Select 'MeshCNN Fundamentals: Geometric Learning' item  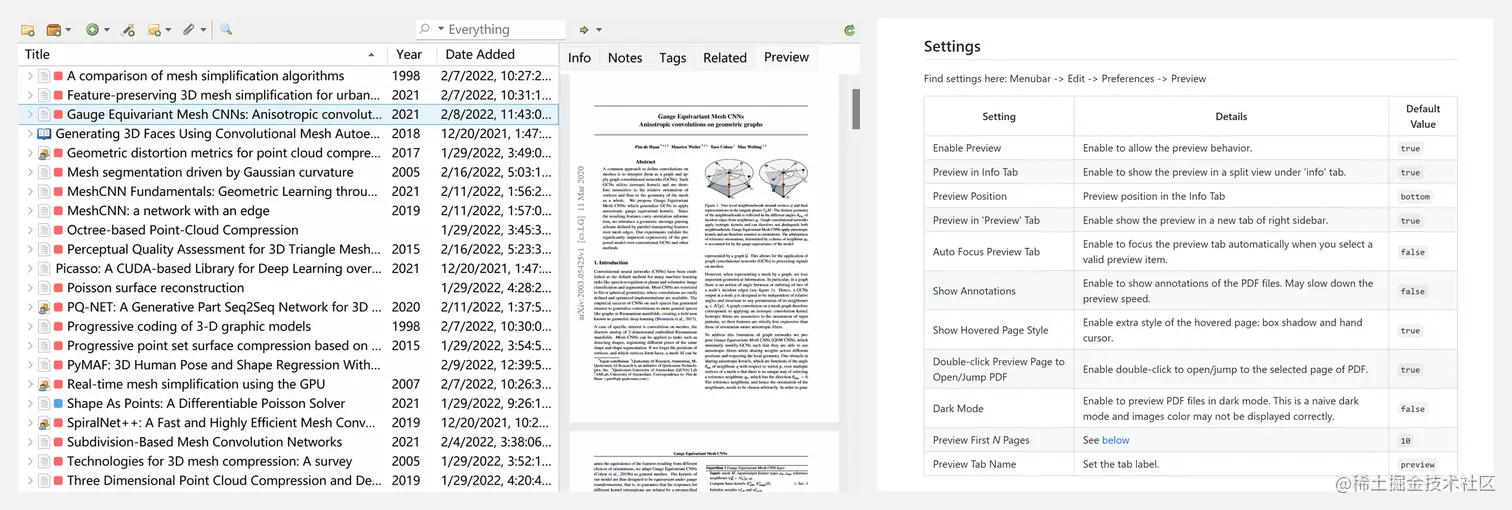pos(224,192)
